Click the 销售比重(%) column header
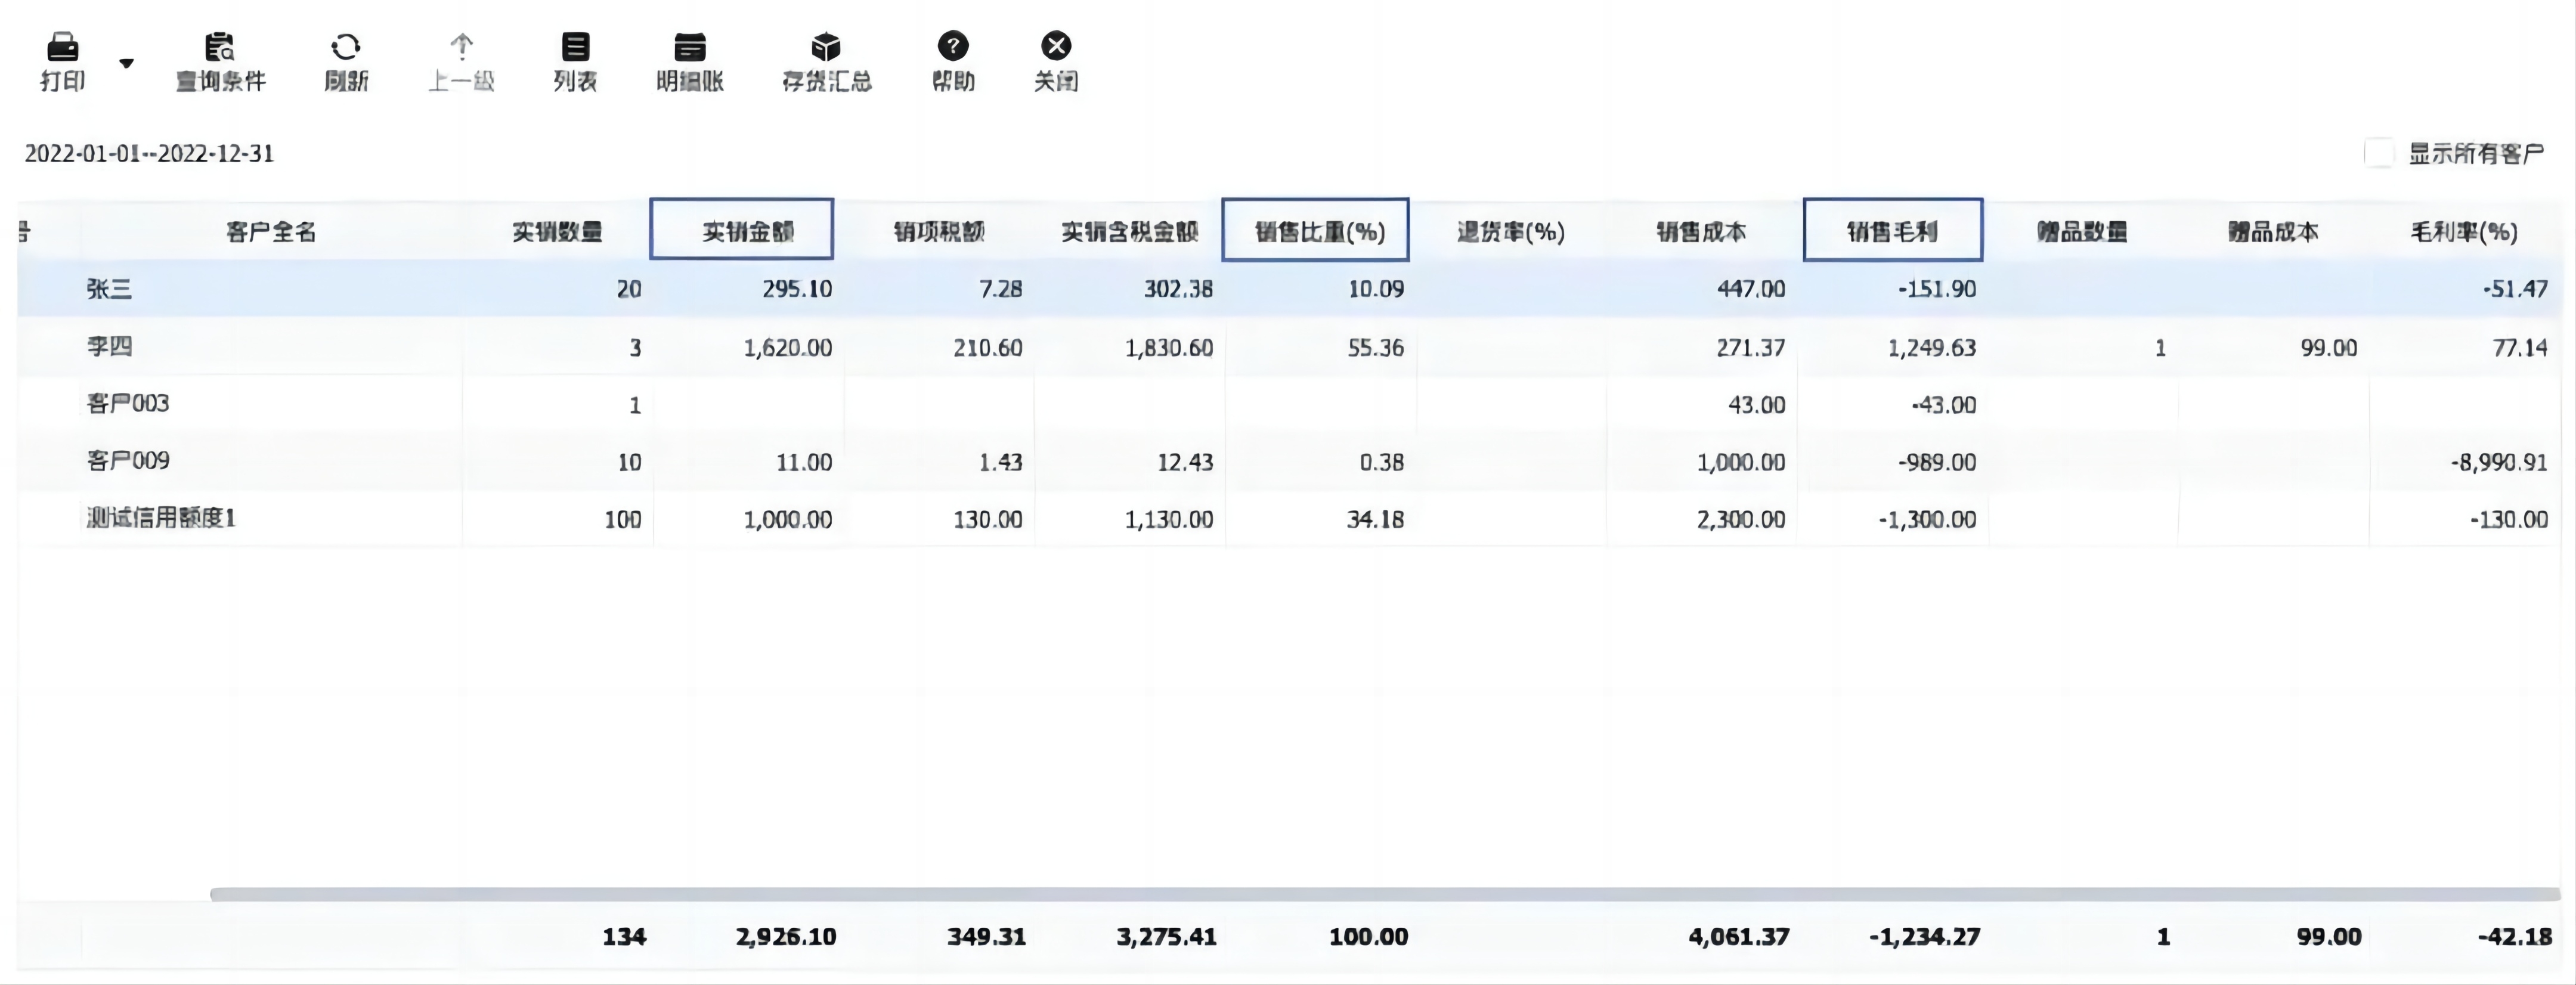Image resolution: width=2576 pixels, height=985 pixels. pos(1316,231)
